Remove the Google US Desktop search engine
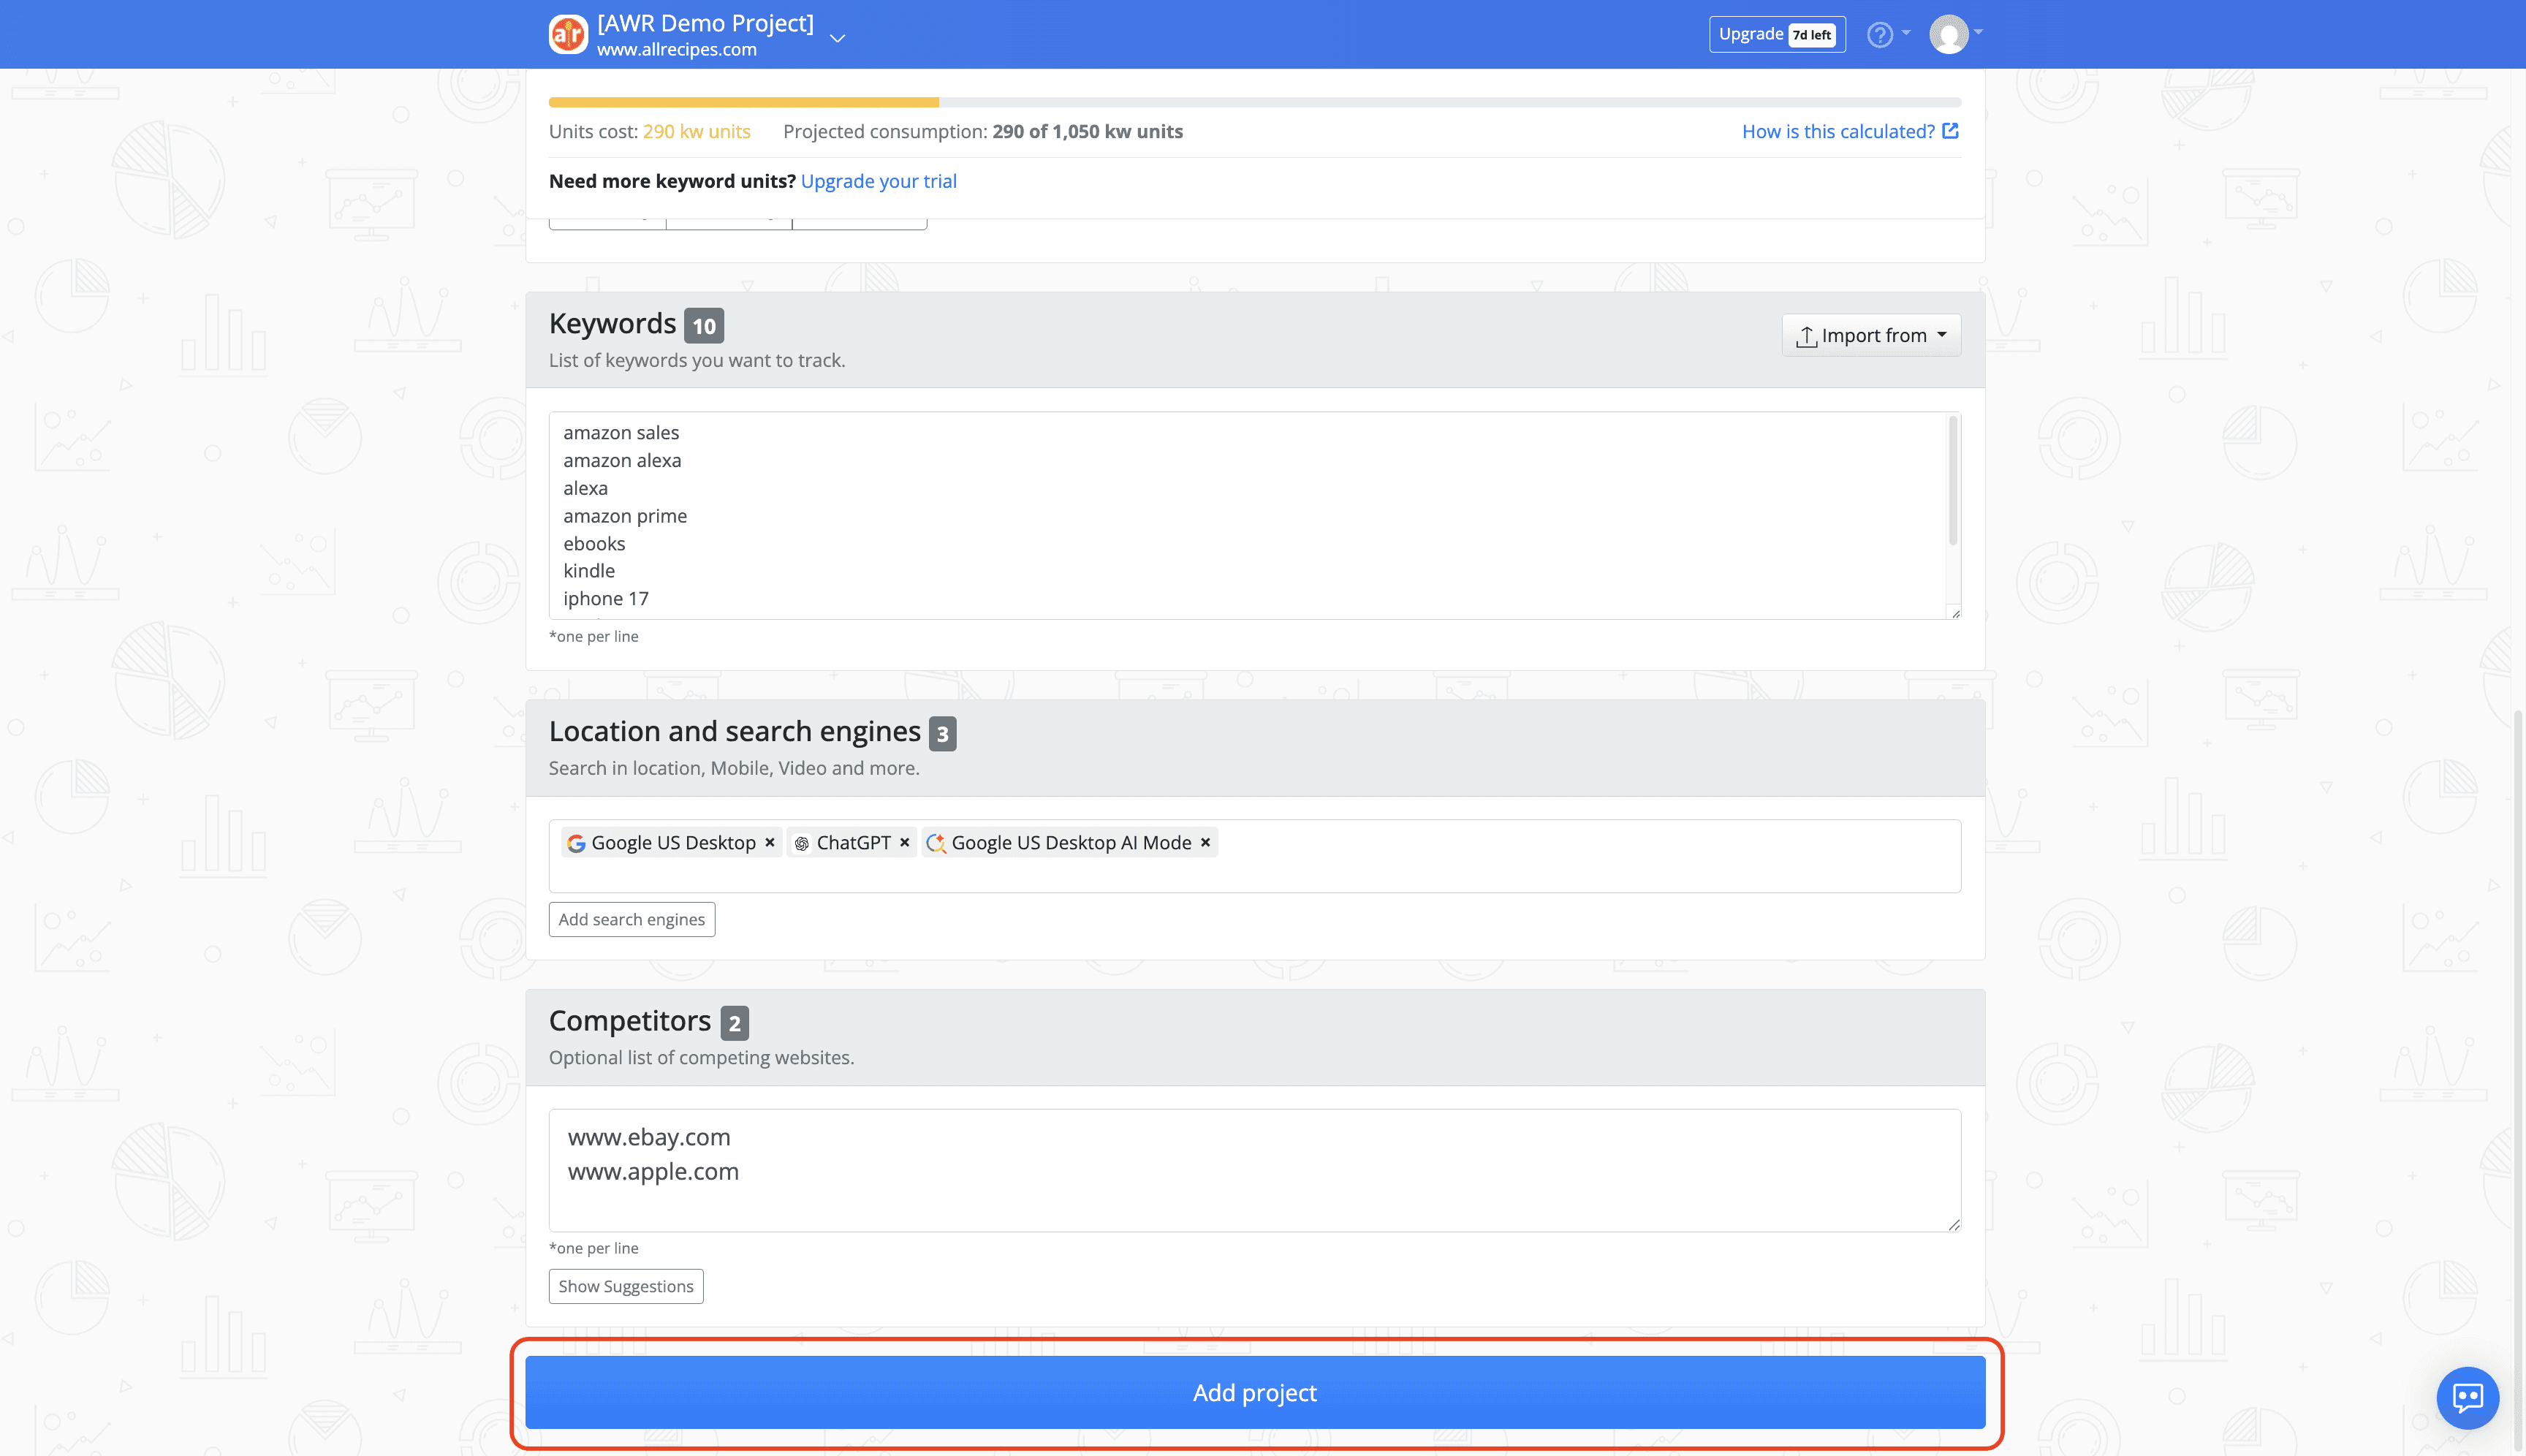This screenshot has height=1456, width=2526. [770, 843]
